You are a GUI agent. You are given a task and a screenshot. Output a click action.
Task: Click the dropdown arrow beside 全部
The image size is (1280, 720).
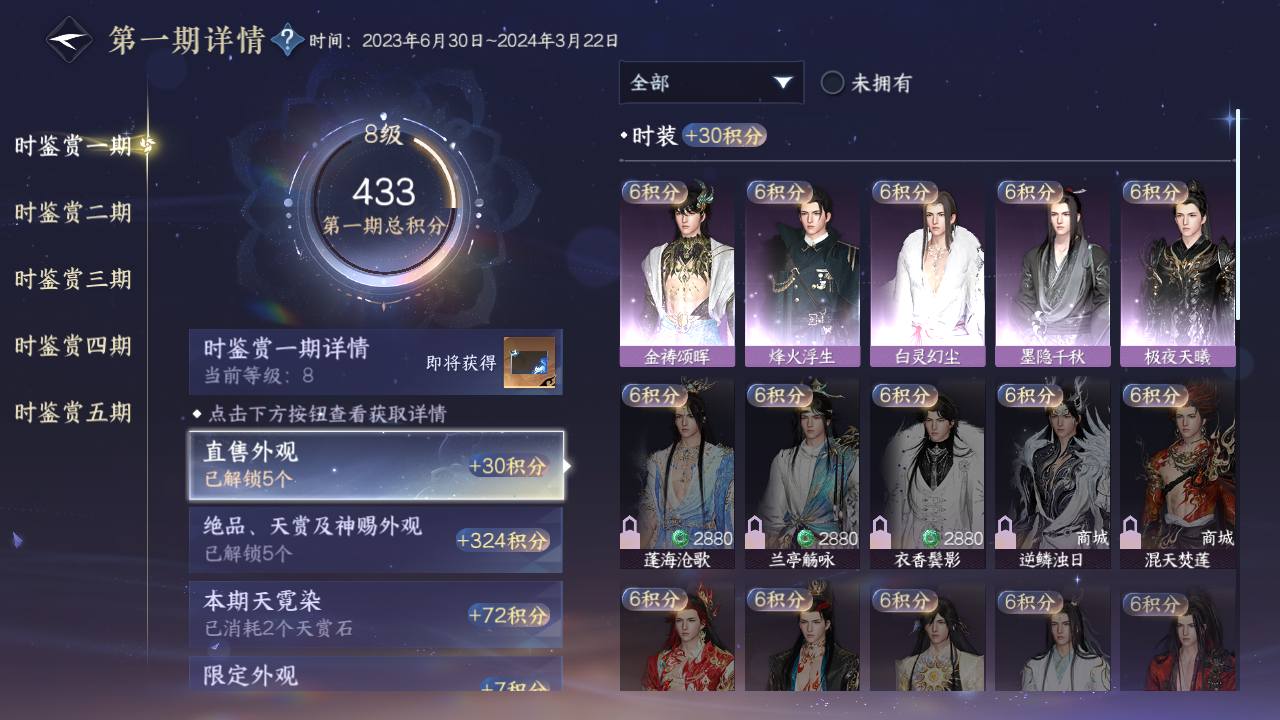[784, 83]
